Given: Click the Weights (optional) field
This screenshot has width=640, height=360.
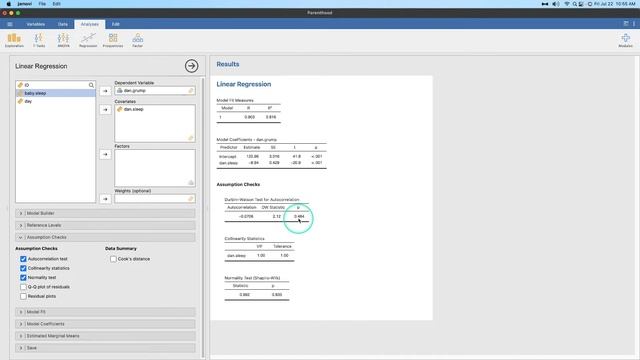Looking at the screenshot, I should click(155, 199).
